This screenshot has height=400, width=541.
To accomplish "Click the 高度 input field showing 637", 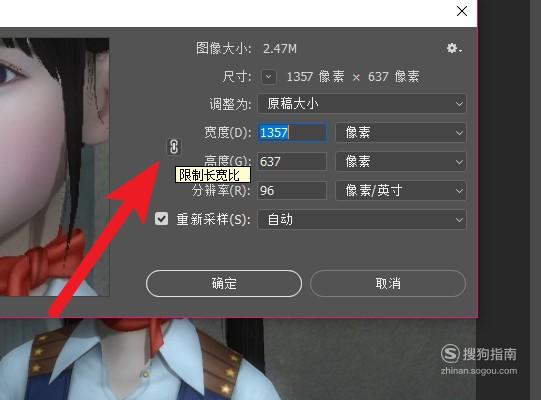I will click(292, 162).
